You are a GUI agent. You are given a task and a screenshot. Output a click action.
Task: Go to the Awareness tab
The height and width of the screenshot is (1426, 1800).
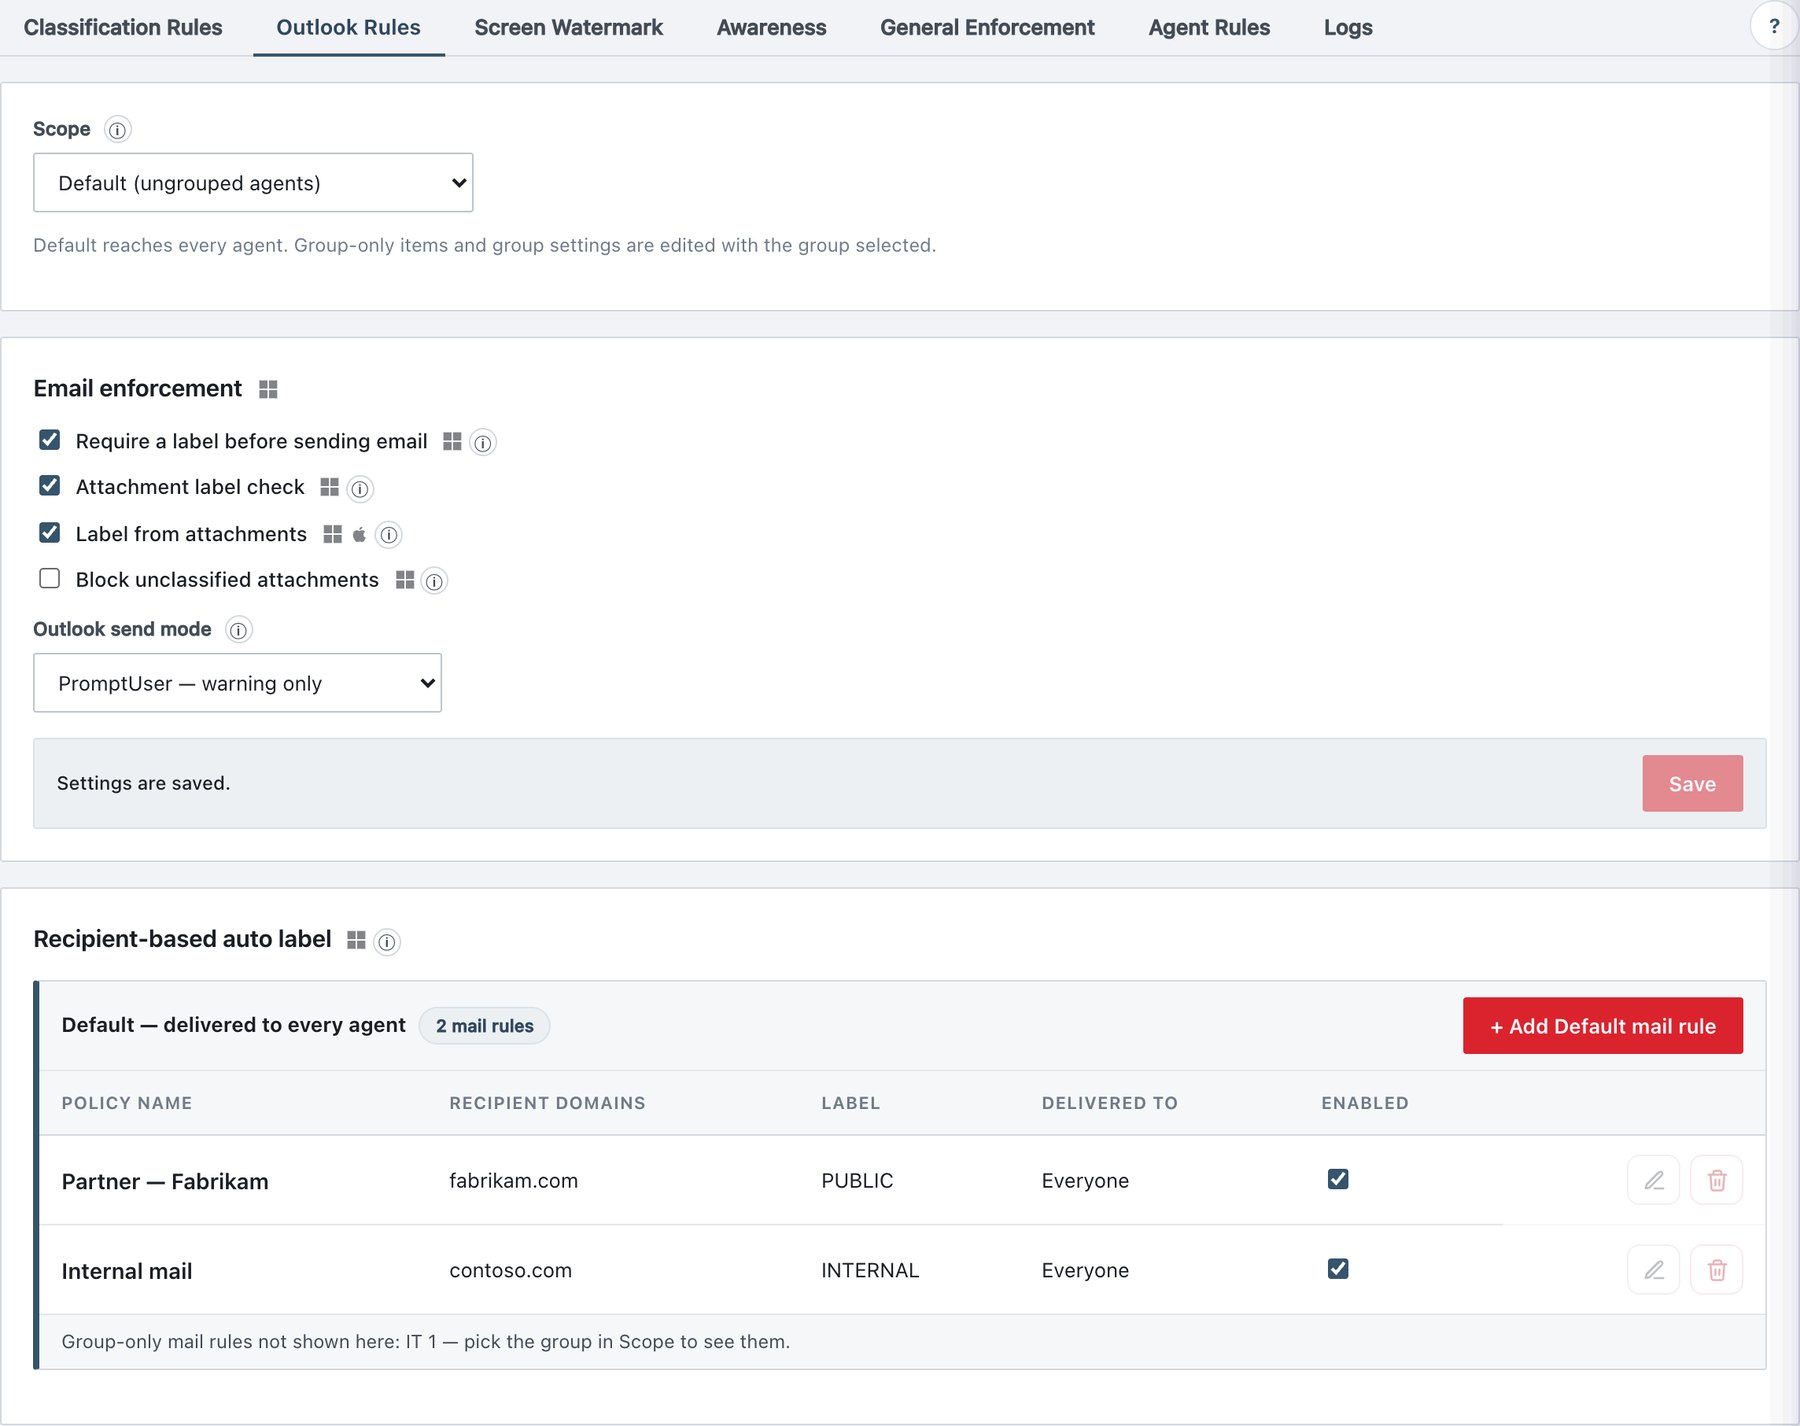coord(771,28)
